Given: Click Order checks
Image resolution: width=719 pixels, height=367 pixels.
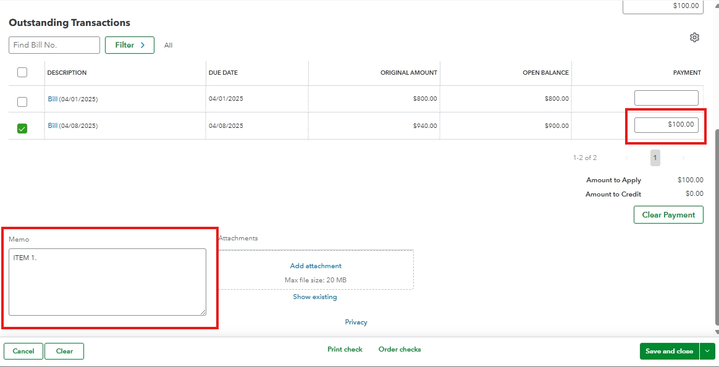Looking at the screenshot, I should [399, 350].
